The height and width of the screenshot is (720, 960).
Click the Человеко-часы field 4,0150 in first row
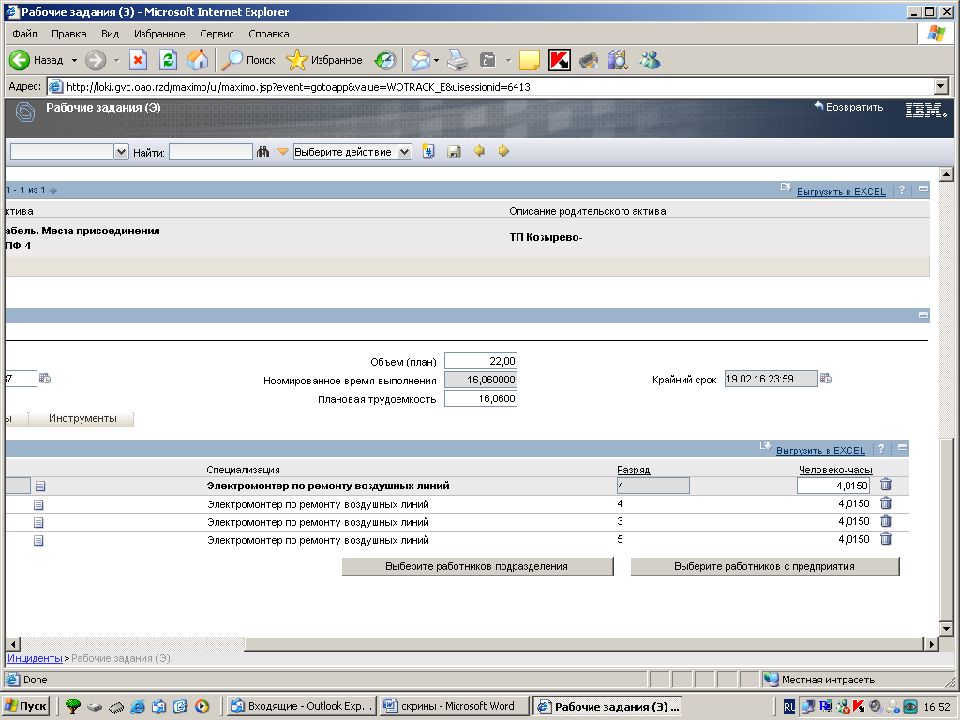tap(833, 486)
